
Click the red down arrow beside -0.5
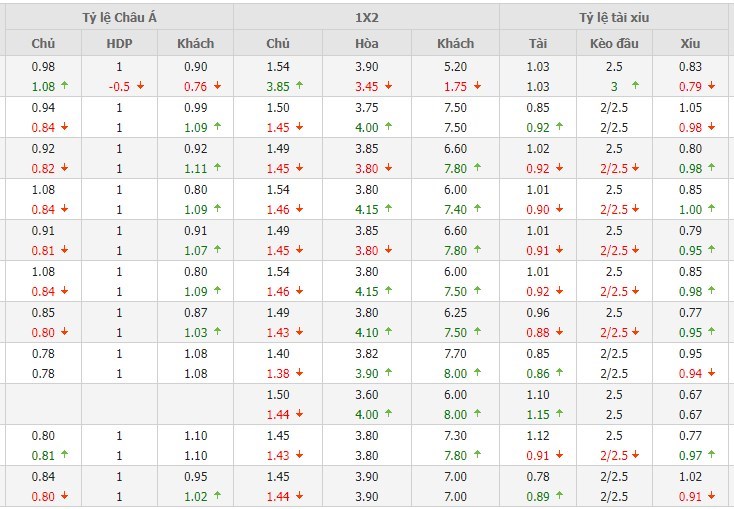click(x=140, y=86)
